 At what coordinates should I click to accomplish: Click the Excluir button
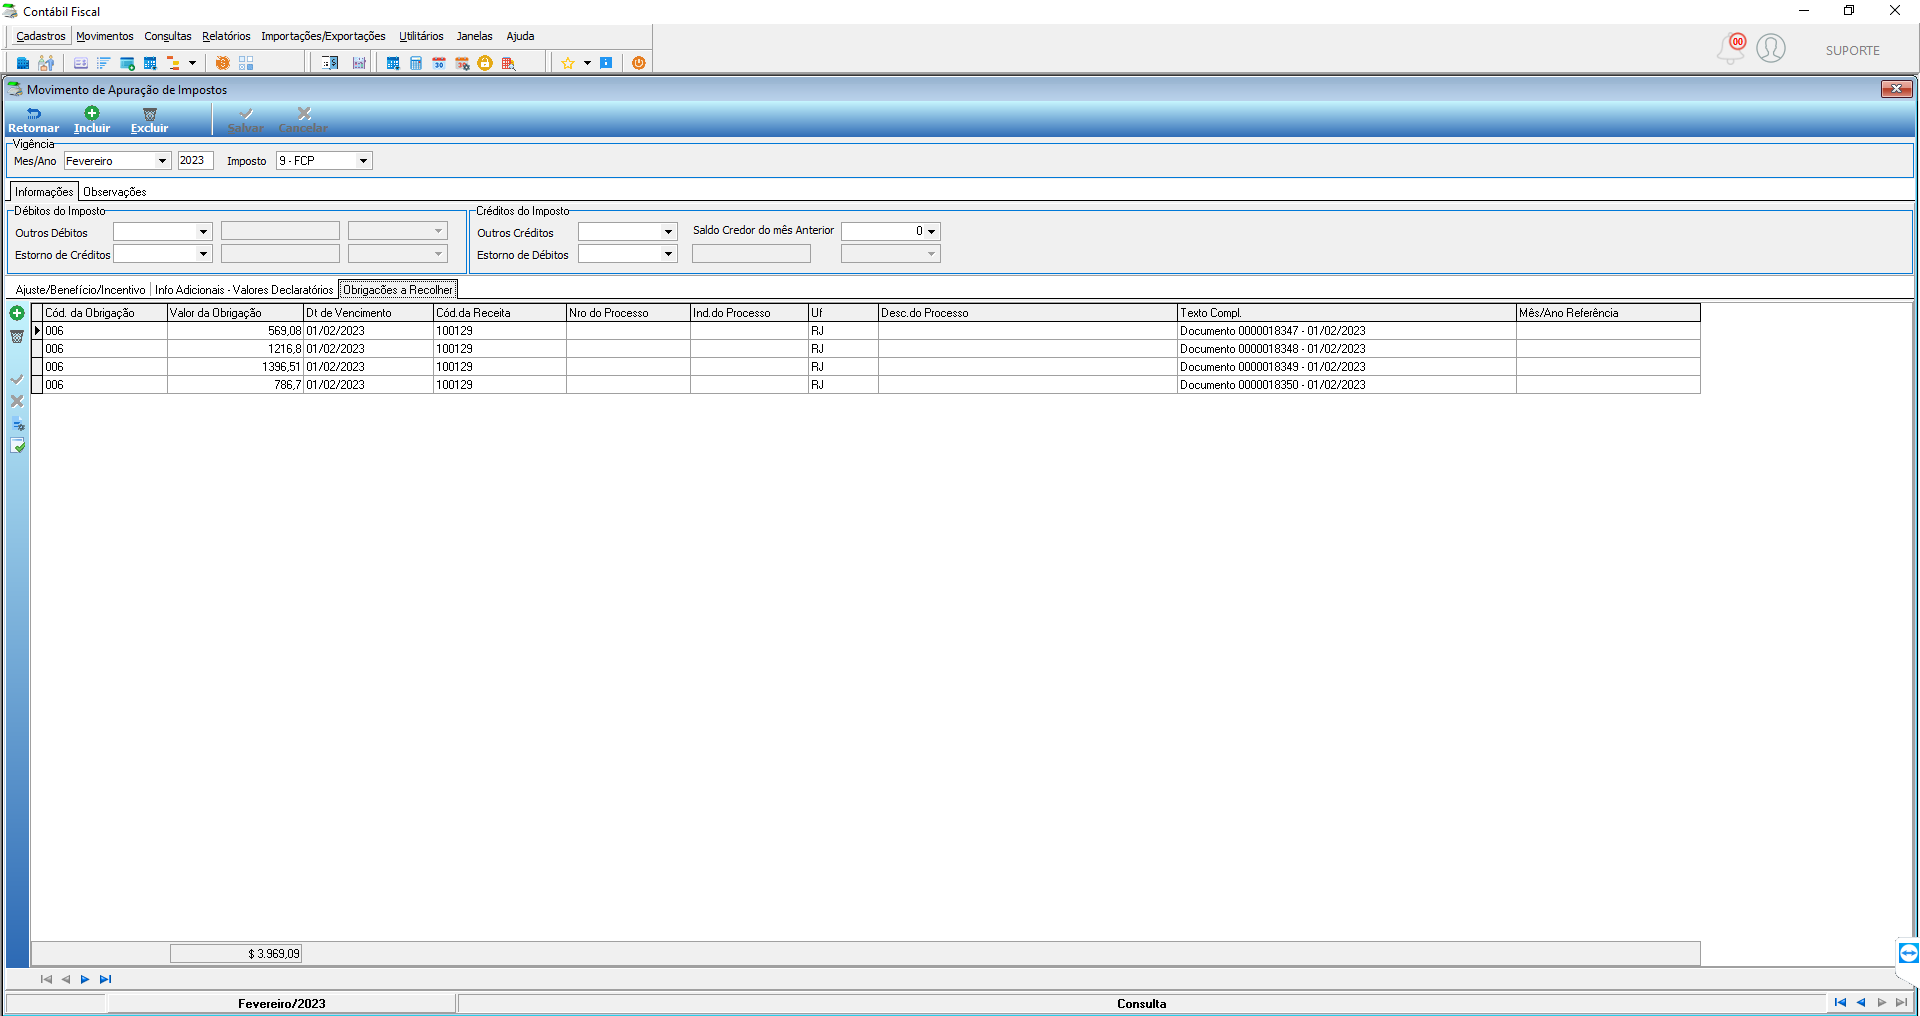click(x=149, y=120)
